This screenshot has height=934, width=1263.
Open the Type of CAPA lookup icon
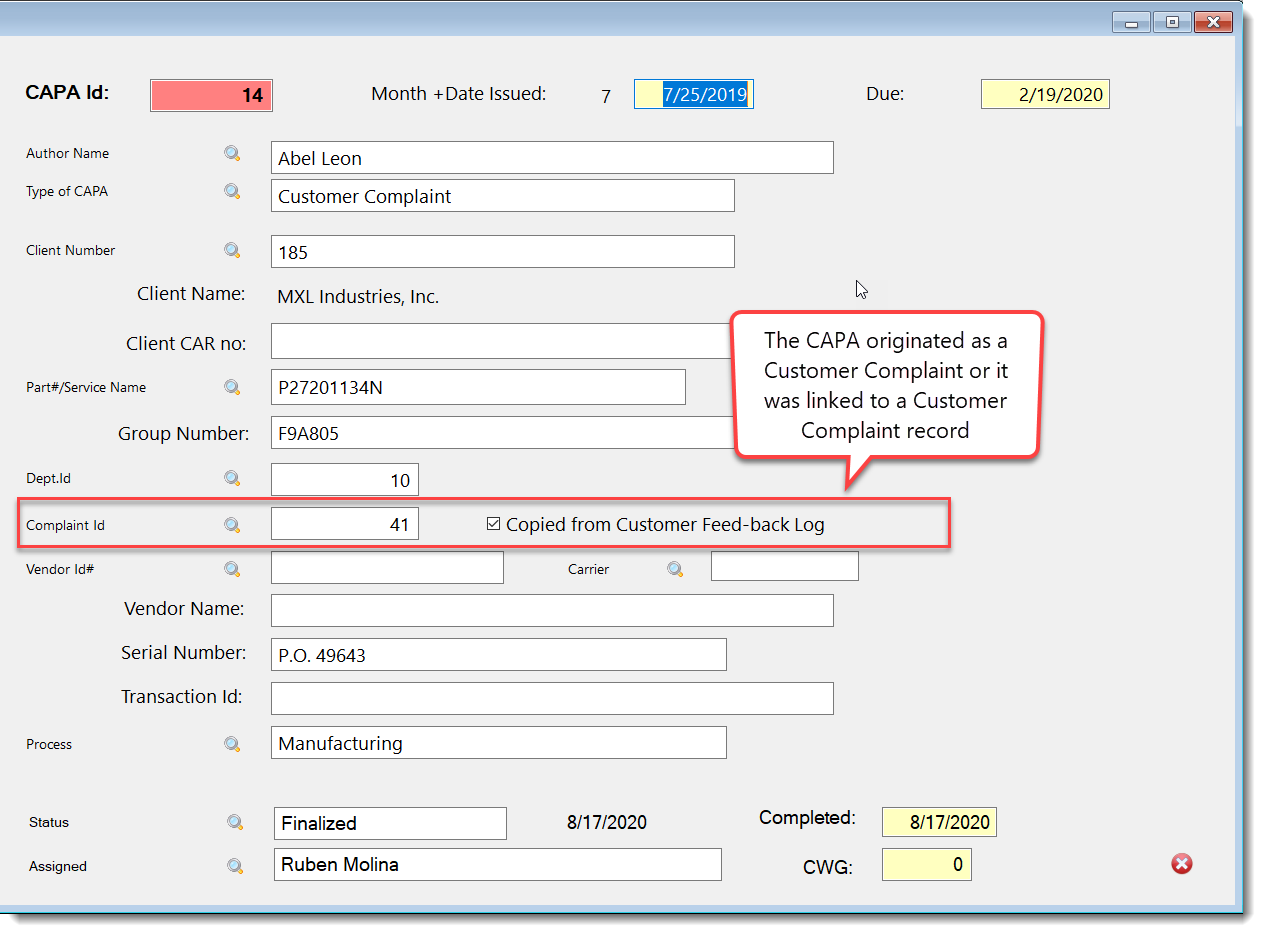[x=232, y=191]
